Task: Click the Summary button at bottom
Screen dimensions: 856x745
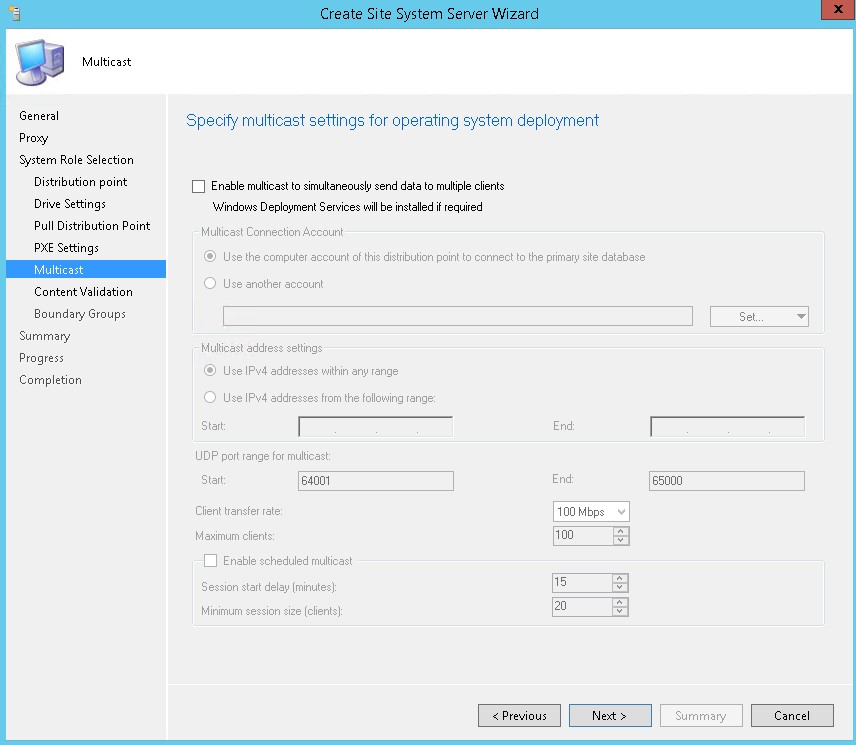Action: pyautogui.click(x=701, y=716)
